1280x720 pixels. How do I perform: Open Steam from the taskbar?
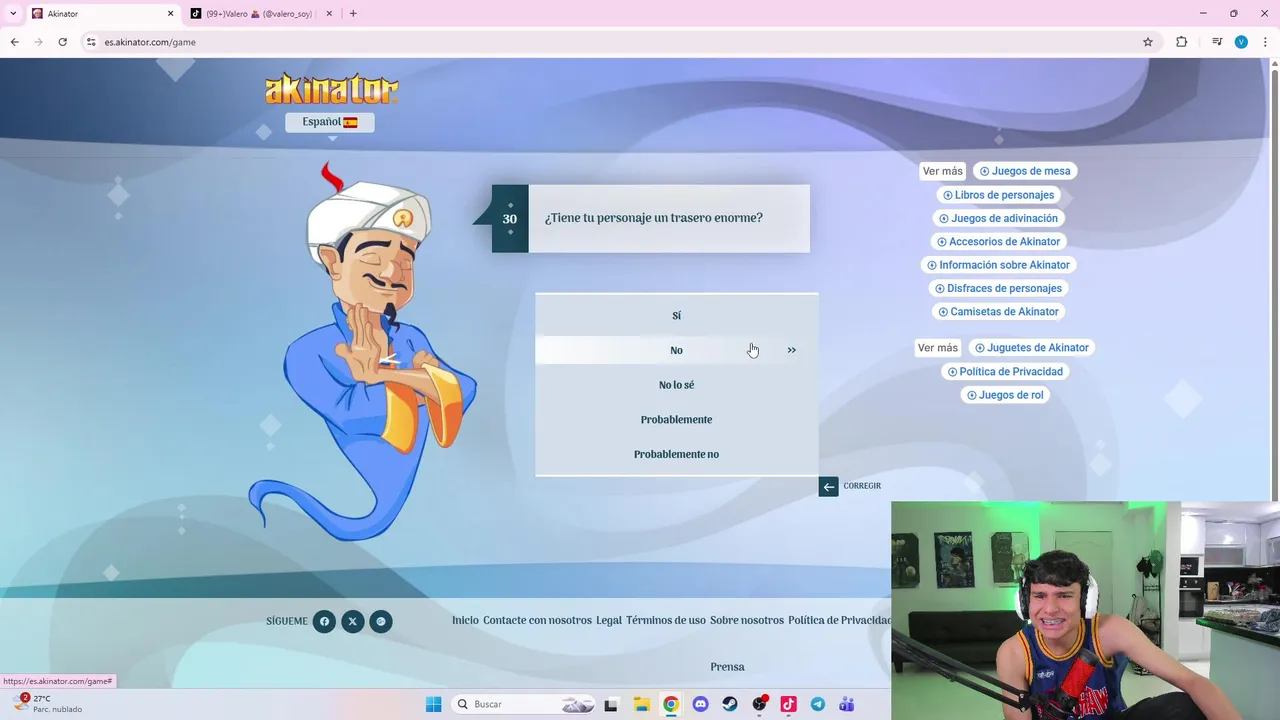[x=730, y=705]
